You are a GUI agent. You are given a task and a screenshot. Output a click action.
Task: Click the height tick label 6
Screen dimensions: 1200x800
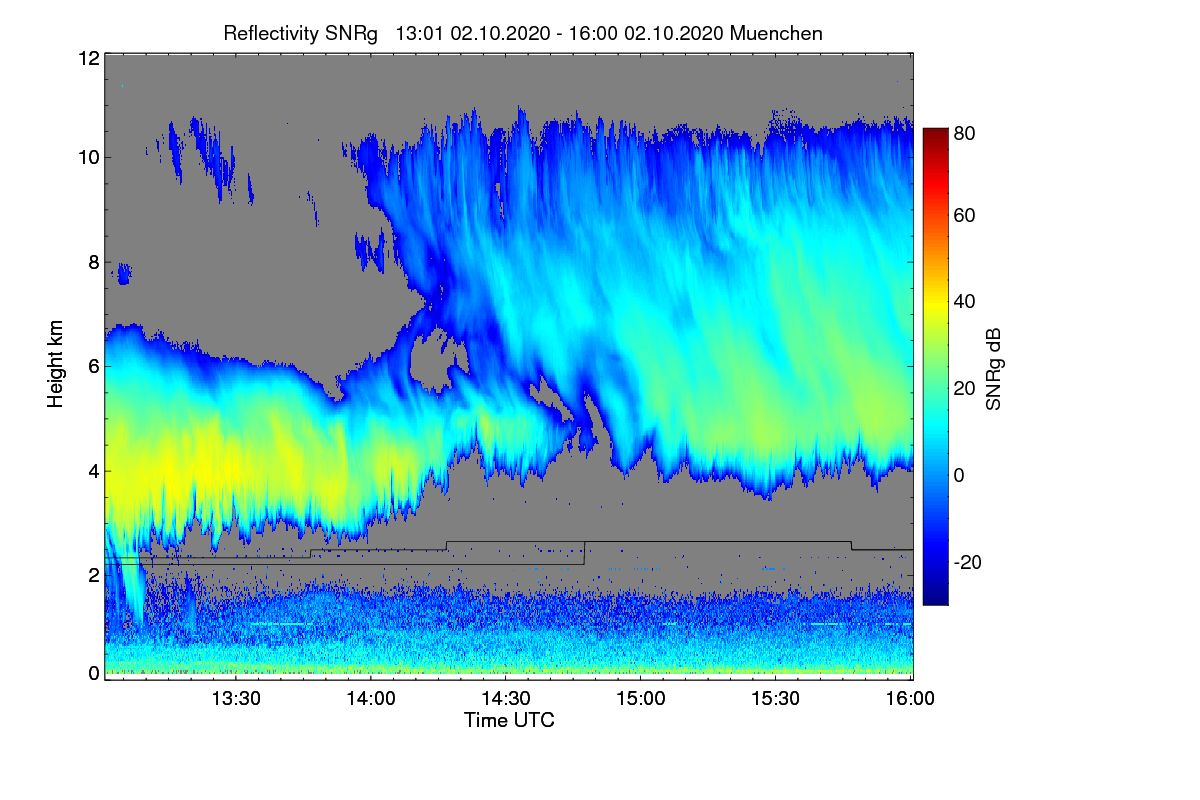click(93, 366)
